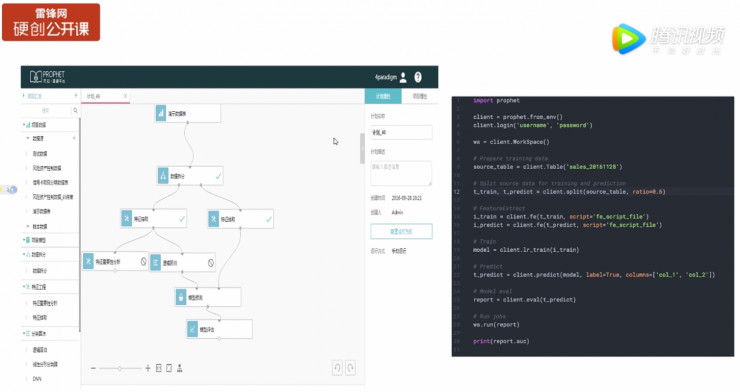The image size is (740, 392).
Task: Click the green checkmark on 数据拆分 node
Action: tap(218, 176)
